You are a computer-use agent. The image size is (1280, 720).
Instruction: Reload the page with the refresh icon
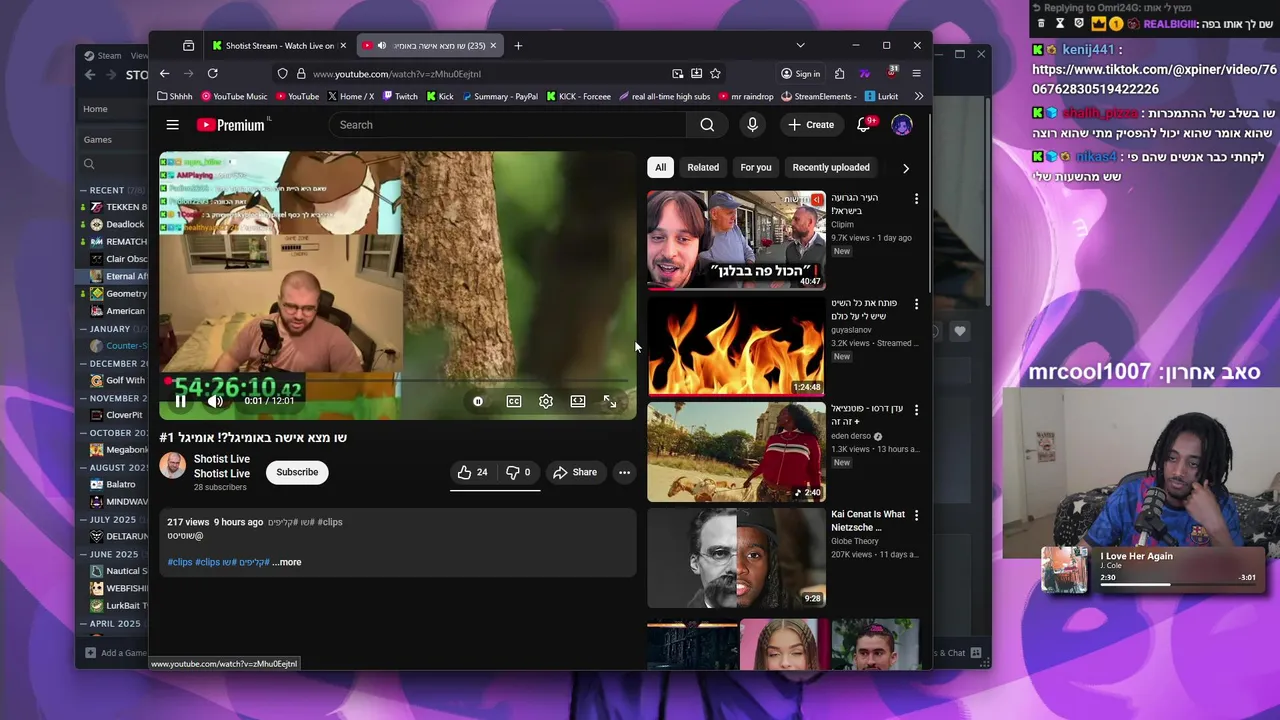pyautogui.click(x=212, y=73)
